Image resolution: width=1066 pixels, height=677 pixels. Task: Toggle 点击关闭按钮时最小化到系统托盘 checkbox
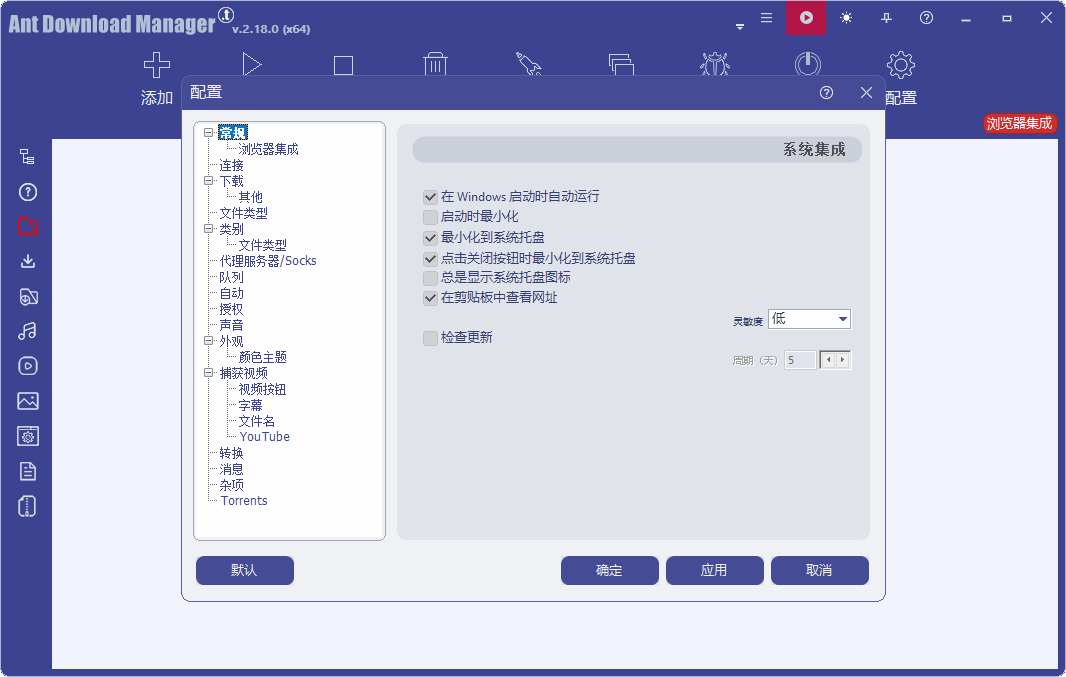430,259
